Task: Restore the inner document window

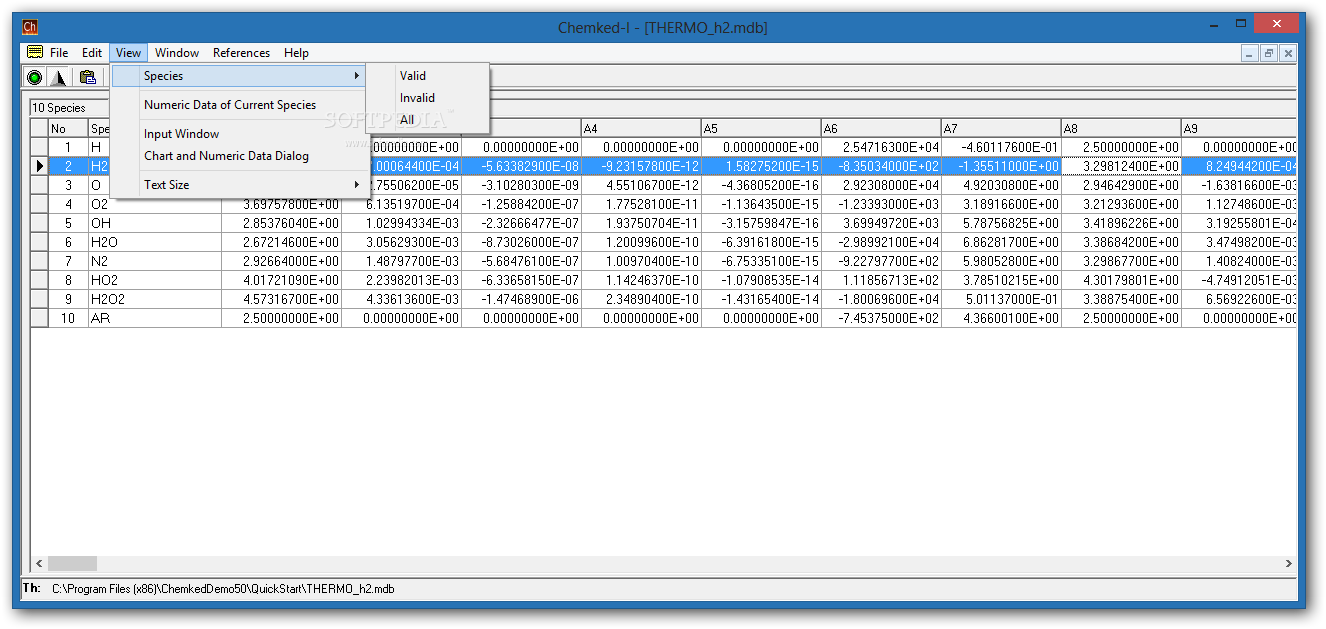Action: click(x=1269, y=53)
